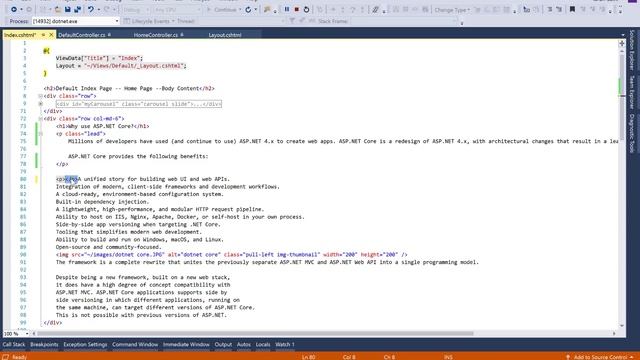Click the Decrease Indent icon
Screen dimensions: 640x360
coord(550,9)
